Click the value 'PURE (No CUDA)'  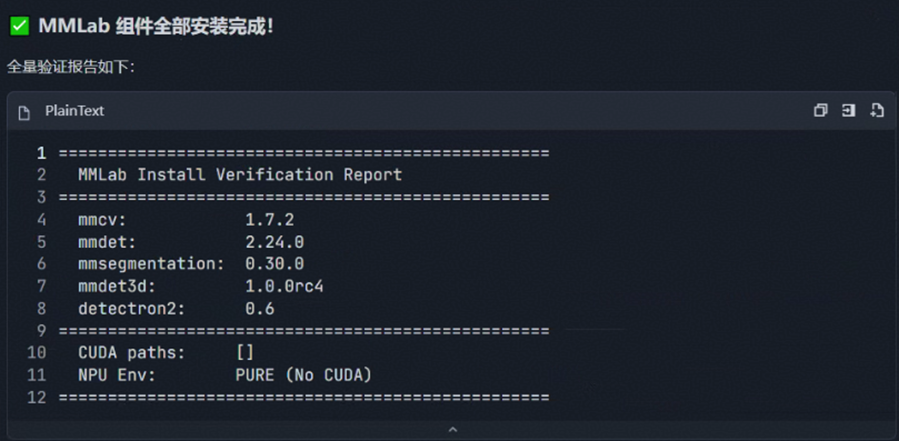(x=304, y=376)
